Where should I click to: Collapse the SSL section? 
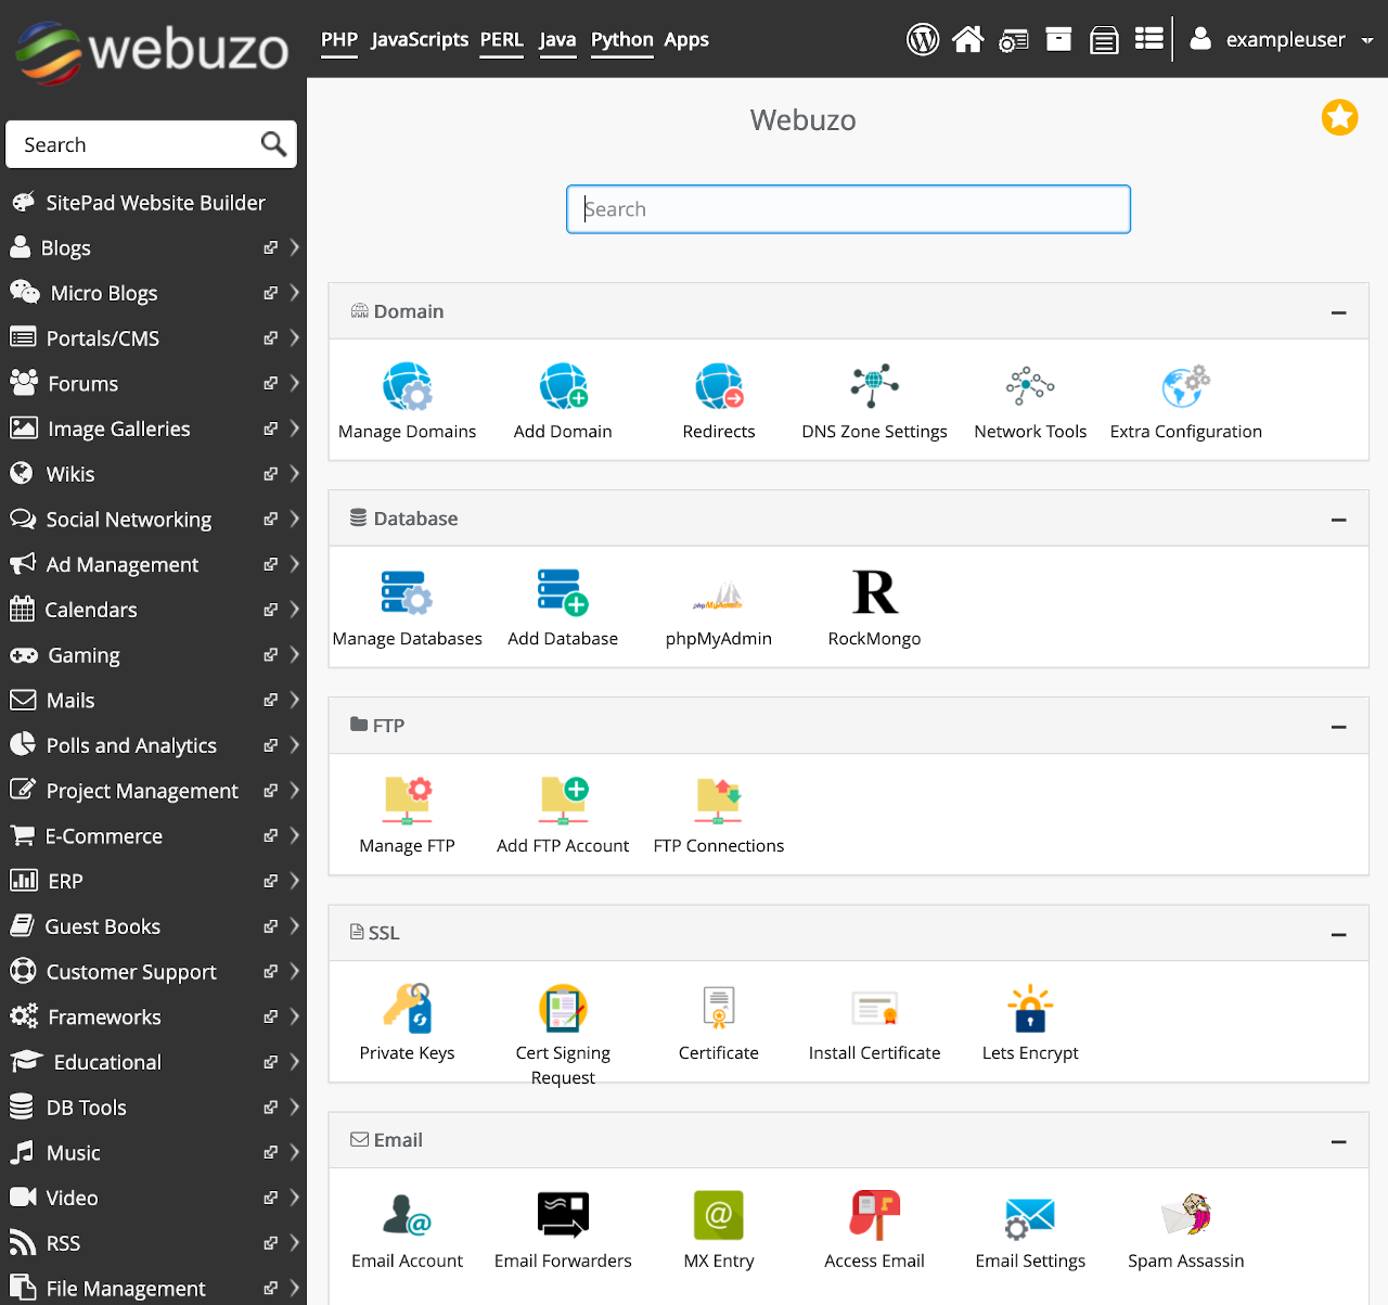pos(1339,934)
